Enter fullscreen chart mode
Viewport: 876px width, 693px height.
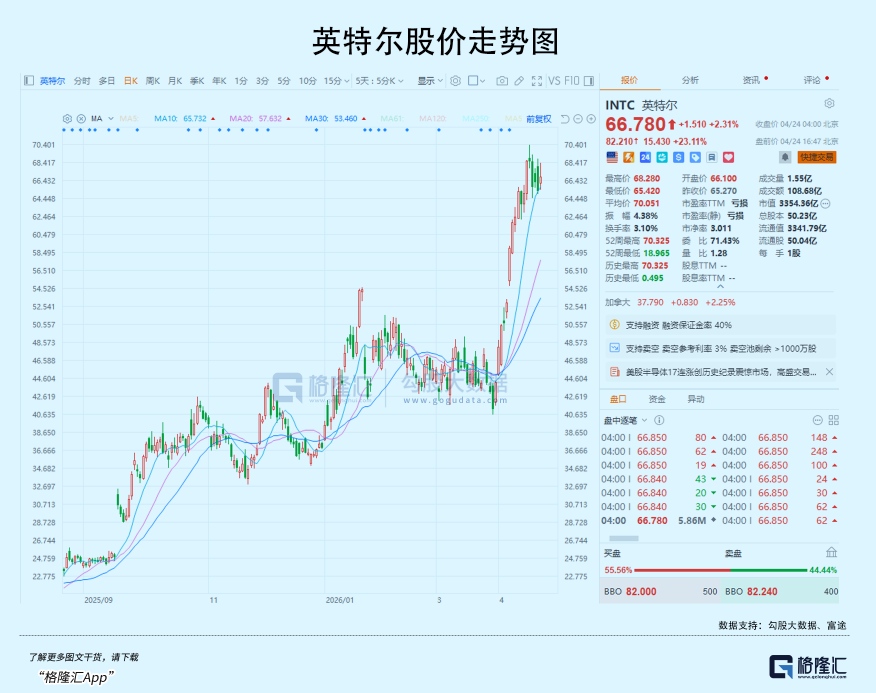[537, 81]
